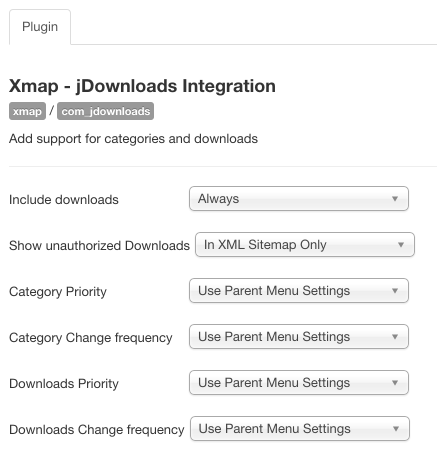Open the Downloads Priority dropdown
437x455 pixels.
[299, 383]
